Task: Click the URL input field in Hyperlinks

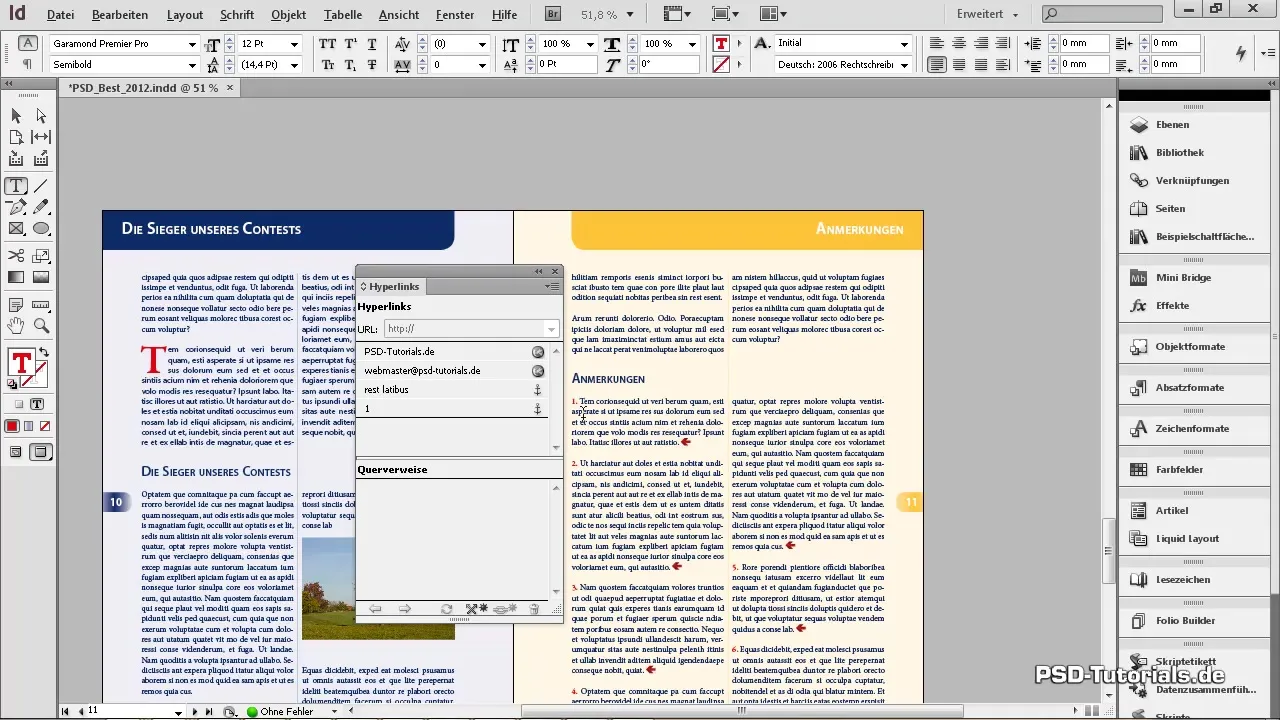Action: (x=464, y=329)
